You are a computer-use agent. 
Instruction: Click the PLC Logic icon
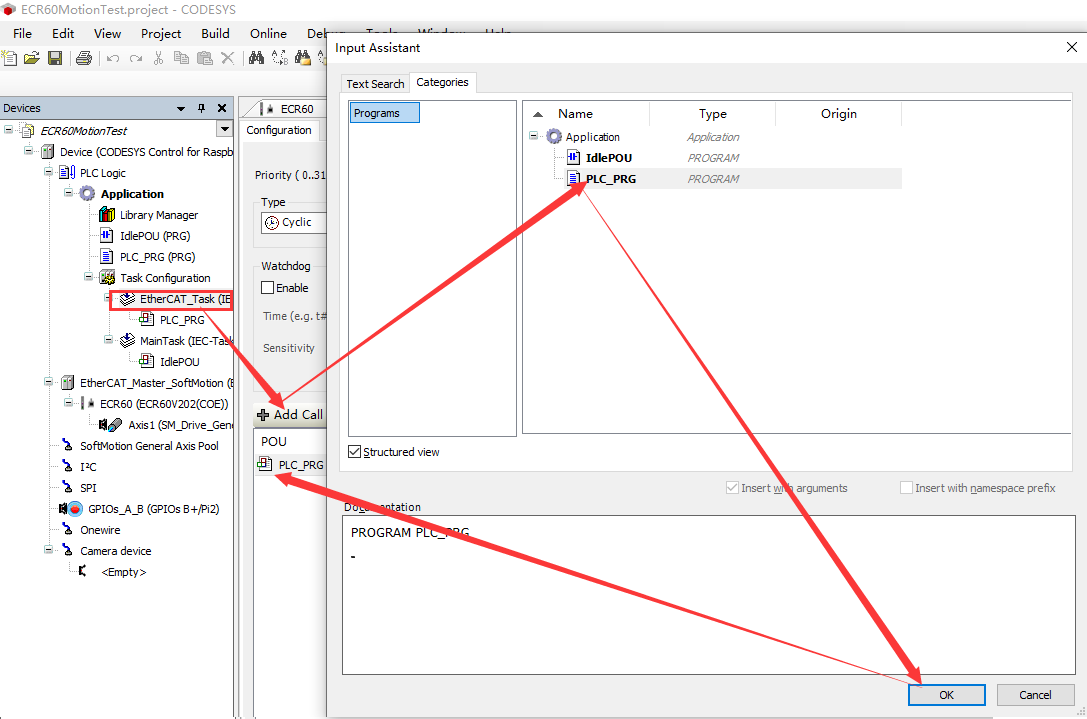67,173
